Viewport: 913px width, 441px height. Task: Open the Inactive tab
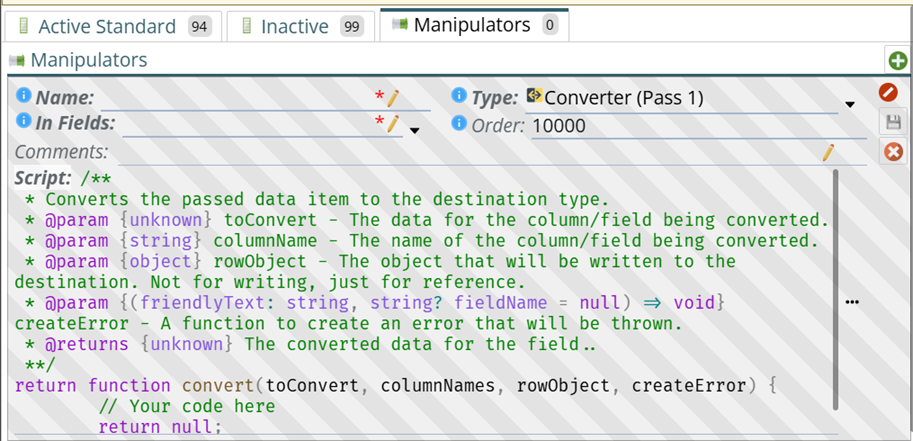point(300,26)
